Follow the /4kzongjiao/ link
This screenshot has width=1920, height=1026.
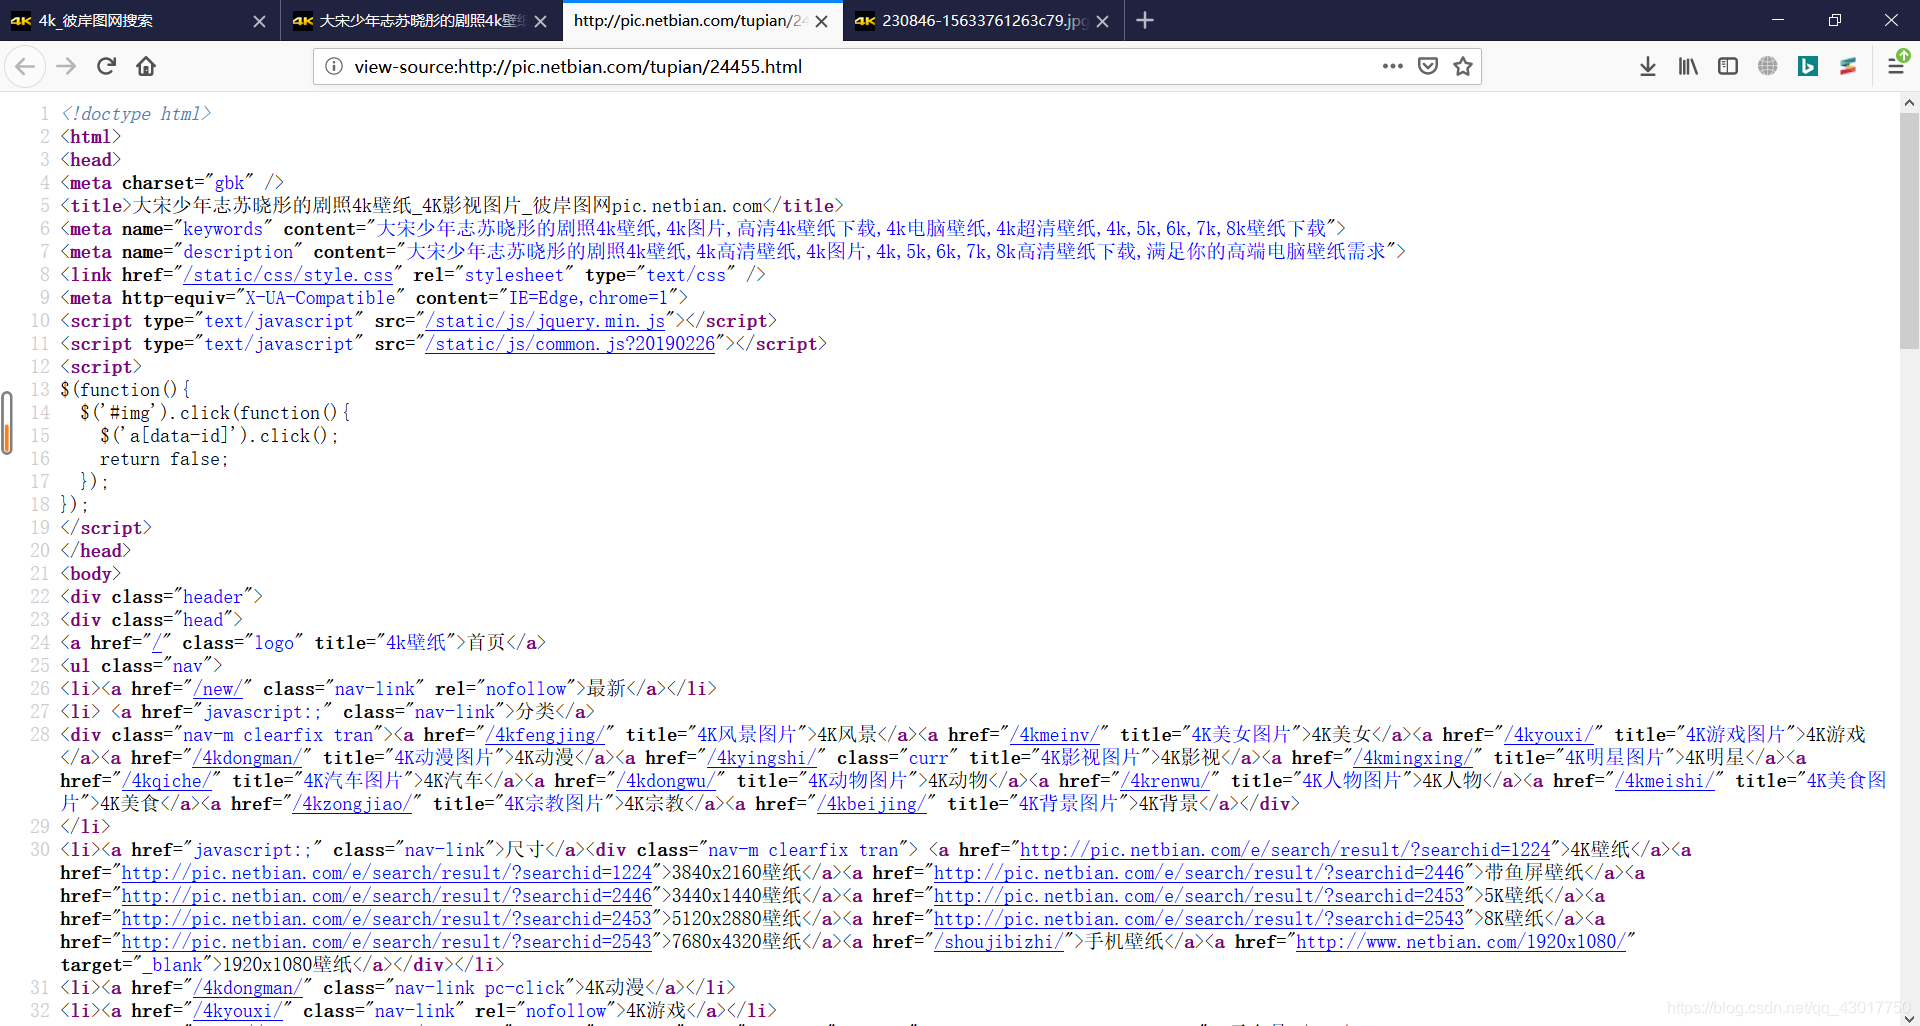351,804
